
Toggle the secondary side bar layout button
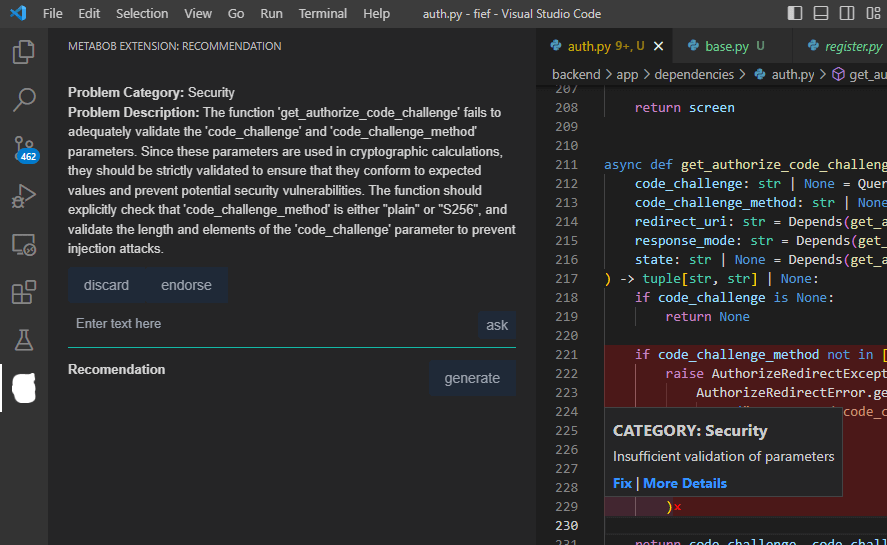pyautogui.click(x=847, y=13)
